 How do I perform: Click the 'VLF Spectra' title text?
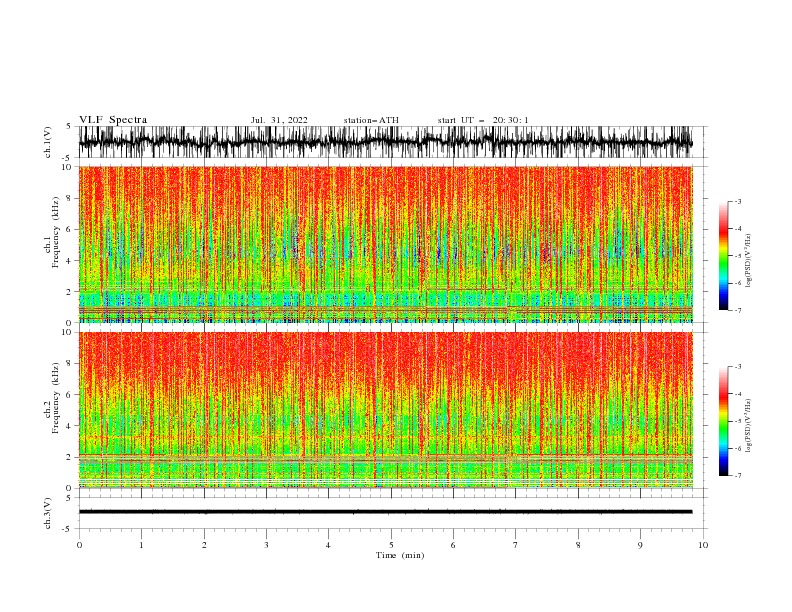coord(113,120)
